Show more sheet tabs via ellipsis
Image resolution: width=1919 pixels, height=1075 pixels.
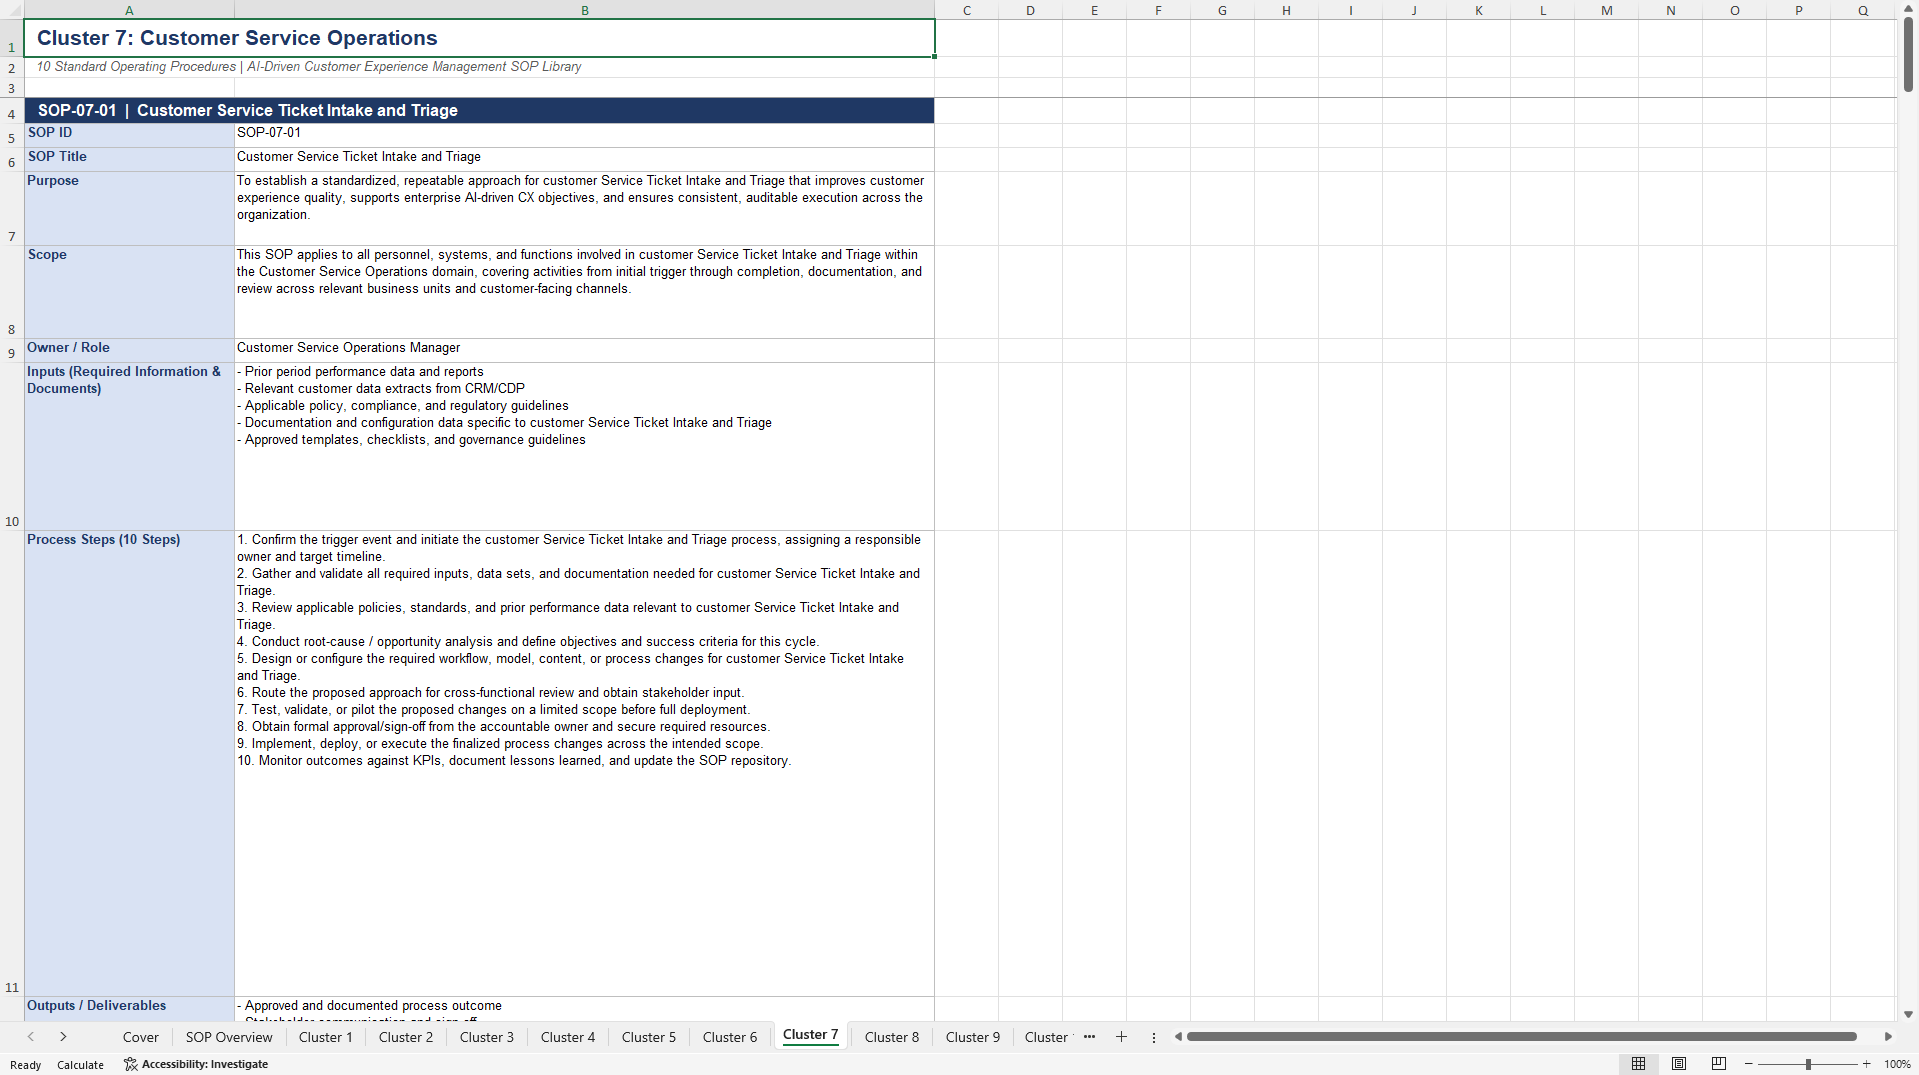click(x=1089, y=1037)
